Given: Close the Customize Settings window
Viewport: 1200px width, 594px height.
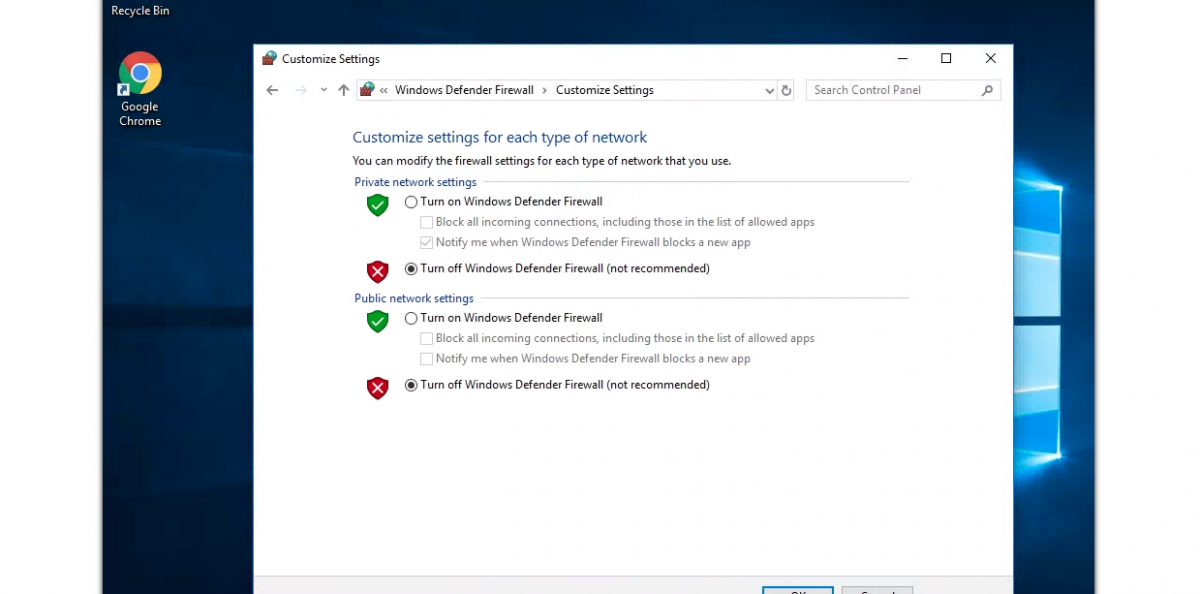Looking at the screenshot, I should pyautogui.click(x=990, y=58).
